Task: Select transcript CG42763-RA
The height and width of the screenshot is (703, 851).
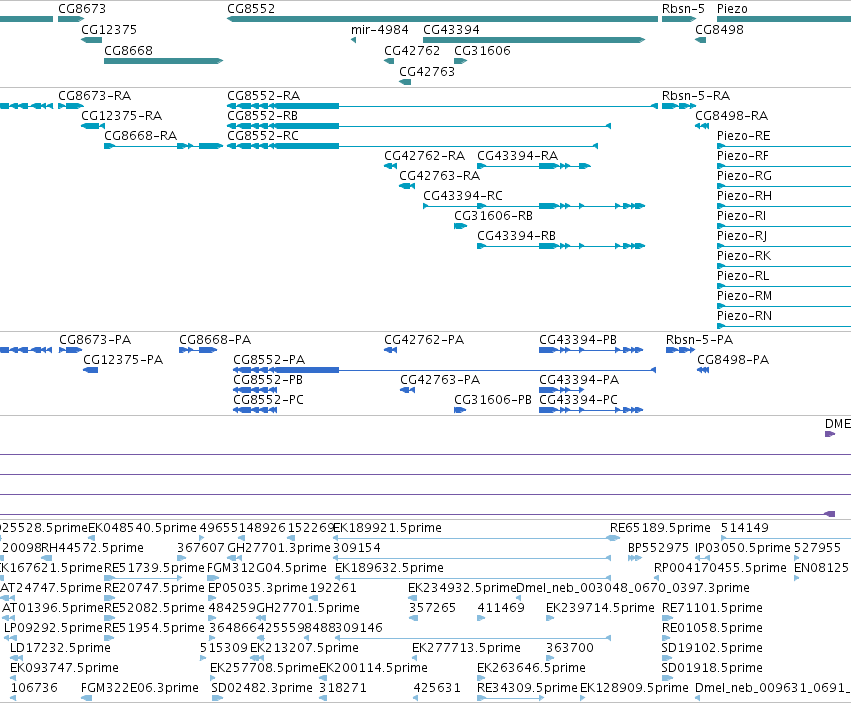Action: pos(440,176)
